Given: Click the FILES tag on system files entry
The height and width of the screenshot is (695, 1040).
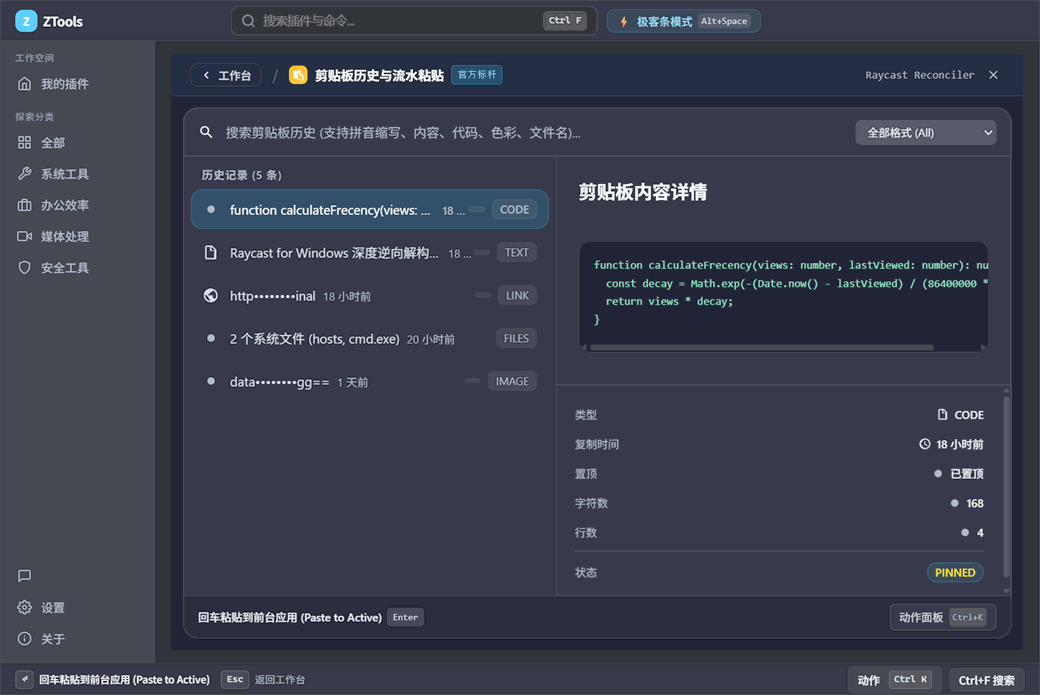Looking at the screenshot, I should point(516,339).
